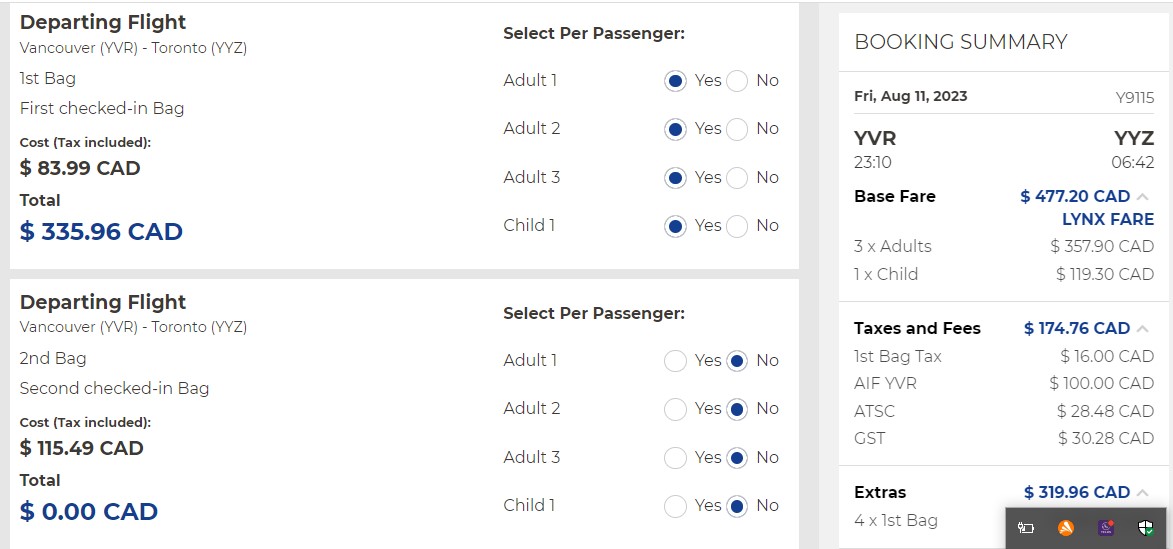Select Yes for Child 1 second bag
This screenshot has height=549, width=1173.
(675, 506)
